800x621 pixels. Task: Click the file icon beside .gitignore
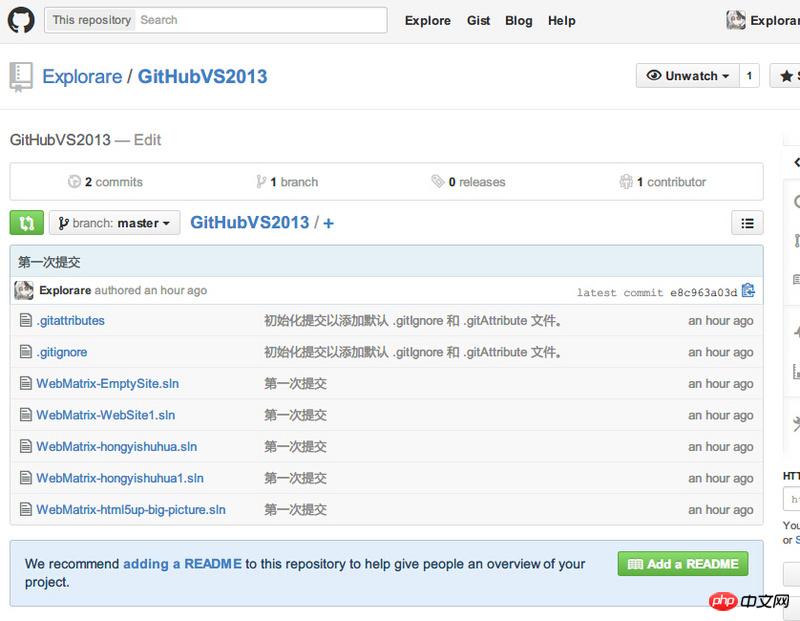(26, 352)
